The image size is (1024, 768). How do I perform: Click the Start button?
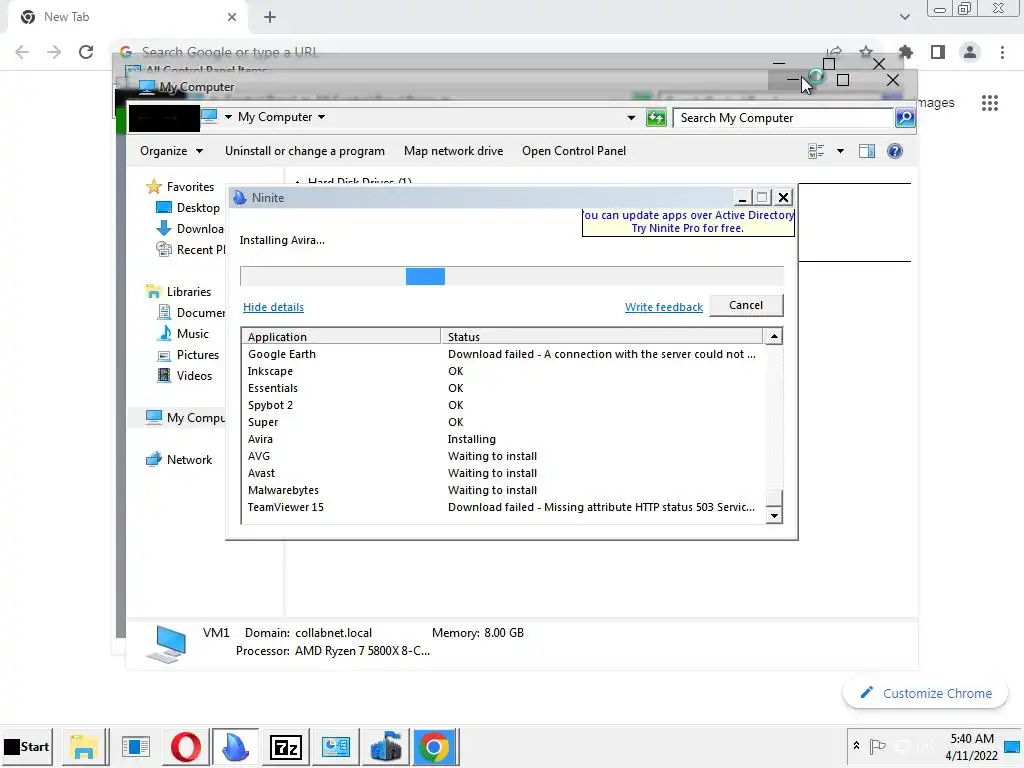click(x=27, y=746)
